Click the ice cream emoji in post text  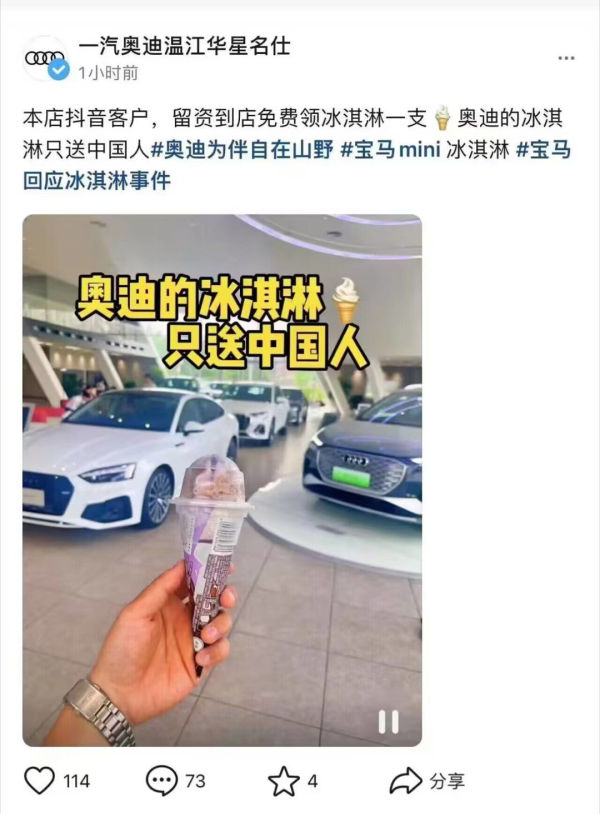[442, 117]
